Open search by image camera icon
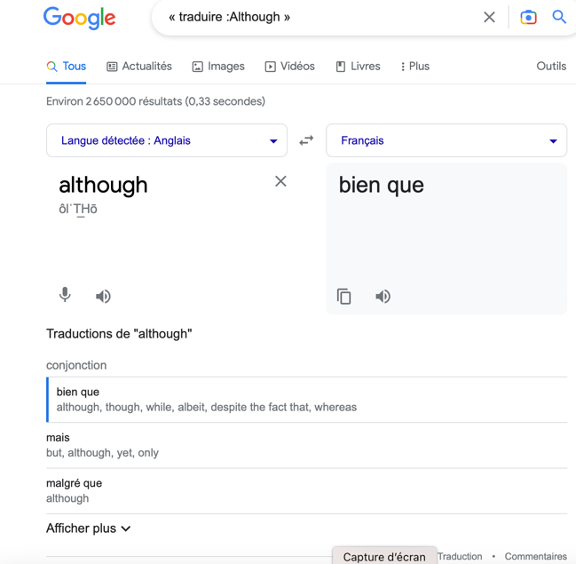The width and height of the screenshot is (576, 564). pyautogui.click(x=528, y=17)
